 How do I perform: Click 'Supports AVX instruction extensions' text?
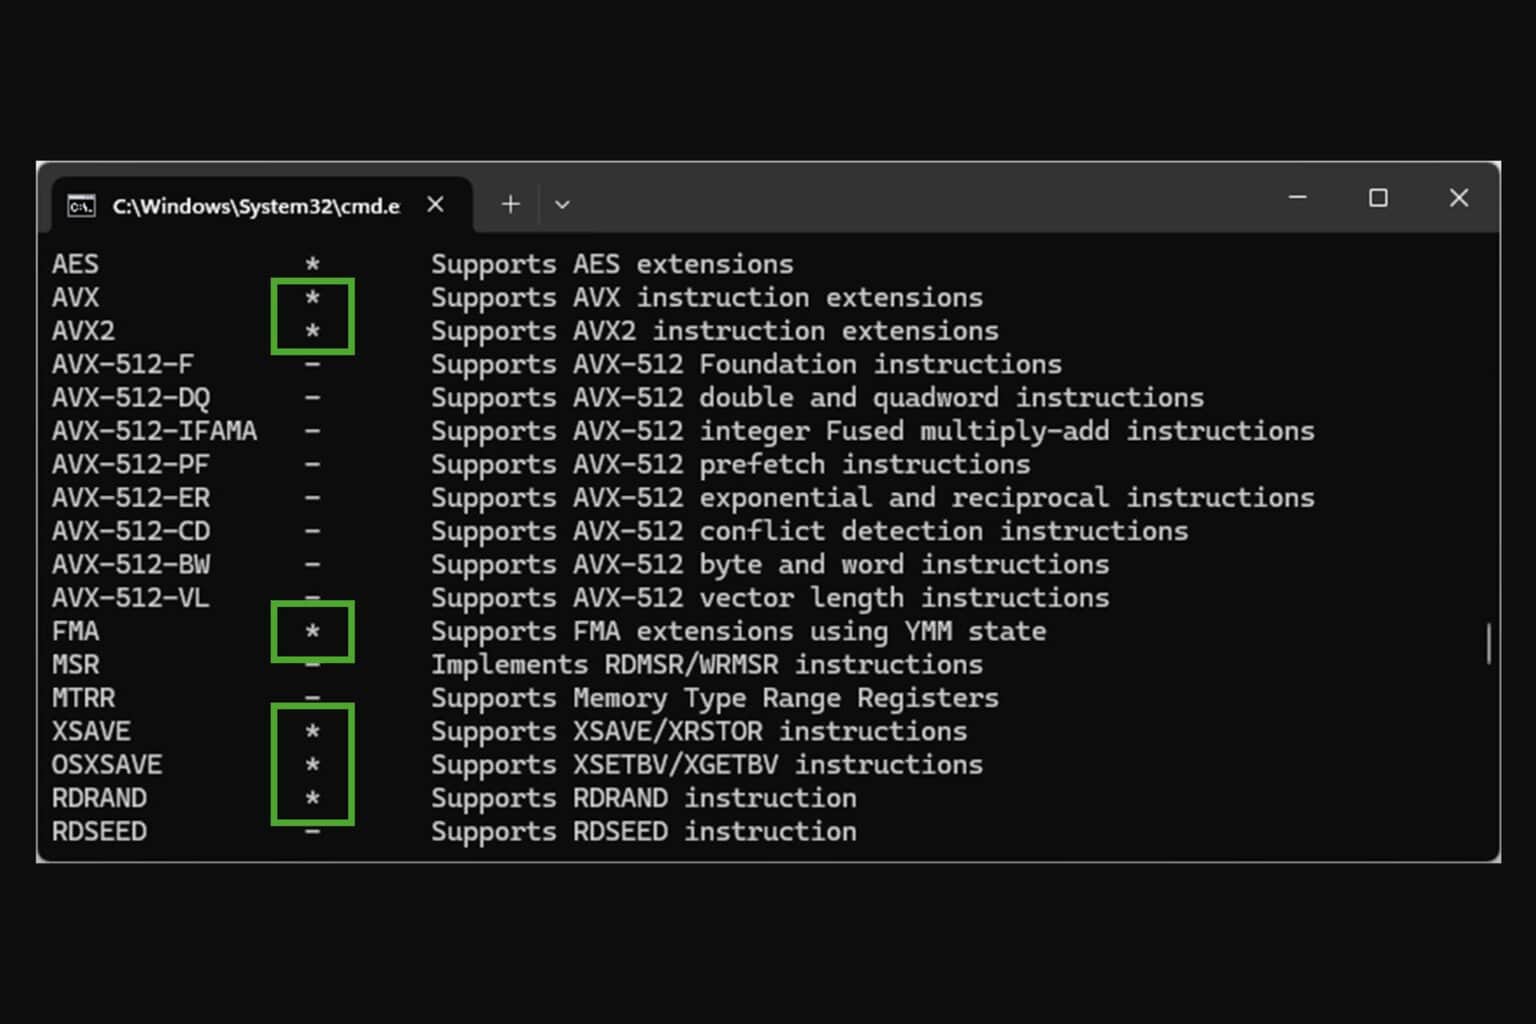click(707, 298)
